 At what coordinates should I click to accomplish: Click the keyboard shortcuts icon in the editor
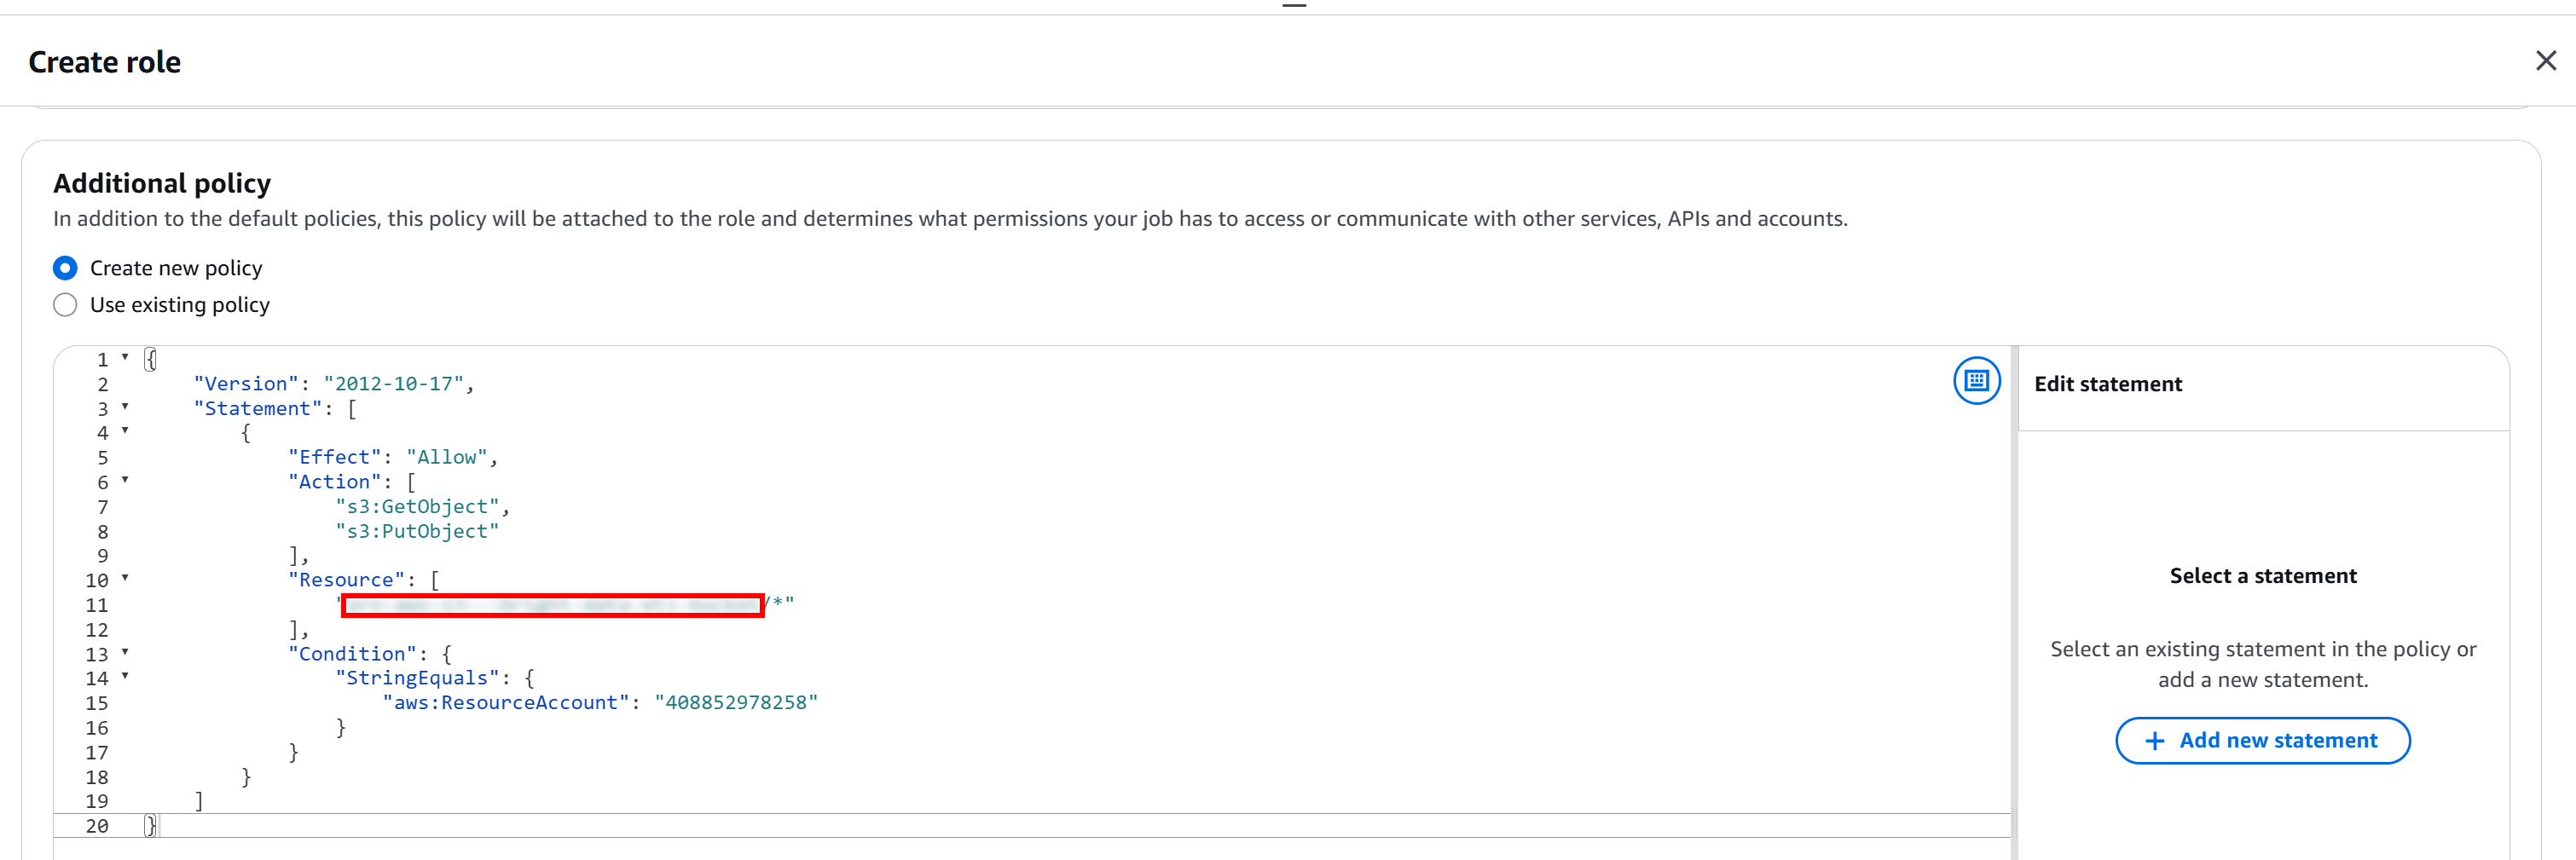pos(1976,381)
